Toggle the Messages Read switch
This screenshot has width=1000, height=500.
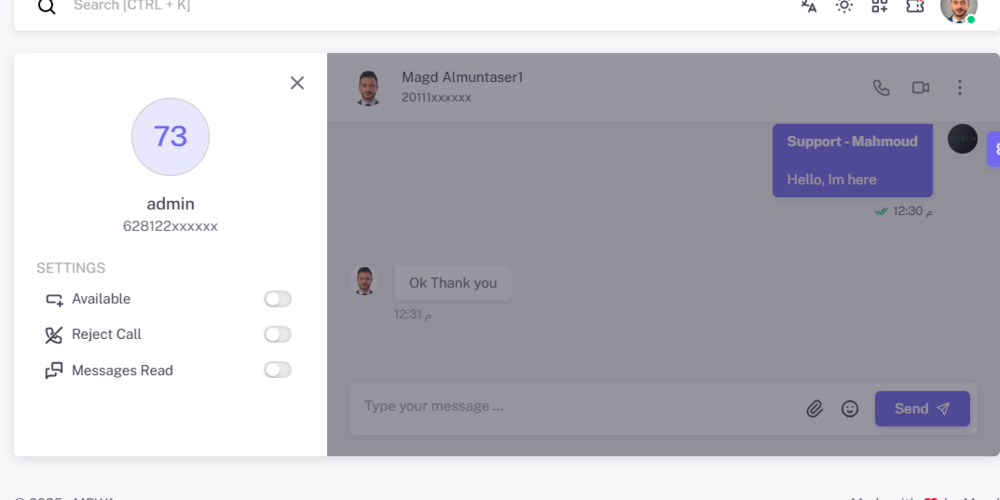[x=277, y=370]
